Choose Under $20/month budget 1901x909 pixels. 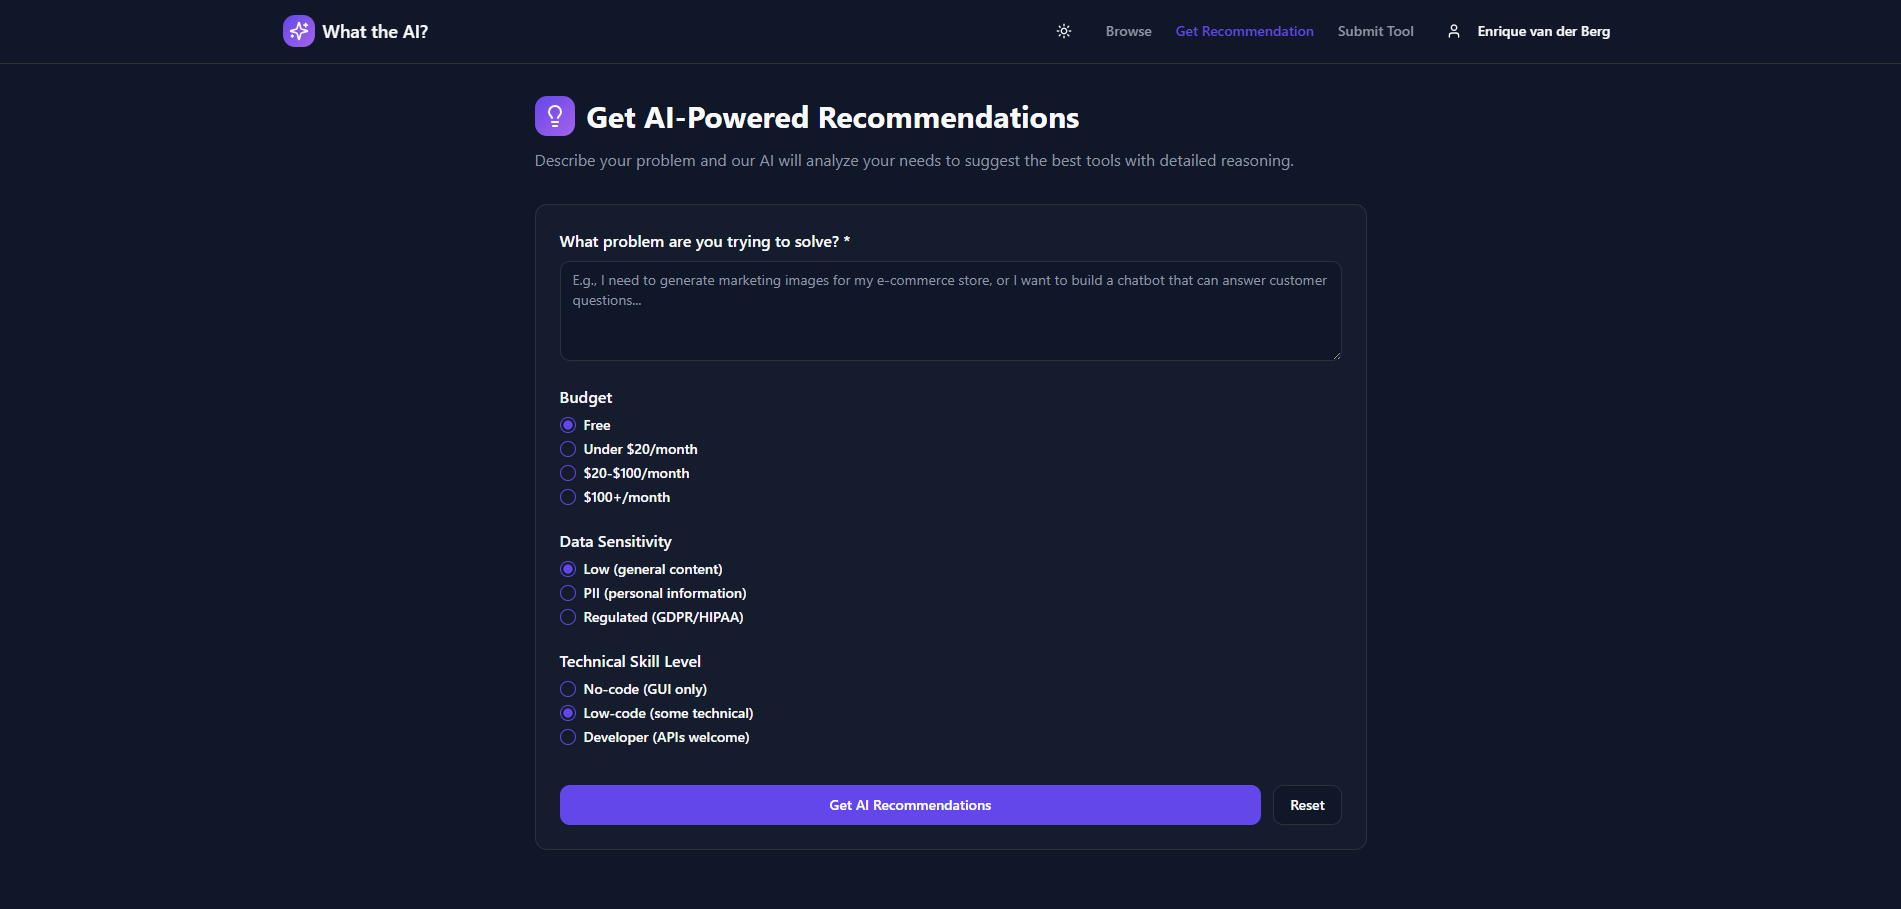pyautogui.click(x=568, y=449)
